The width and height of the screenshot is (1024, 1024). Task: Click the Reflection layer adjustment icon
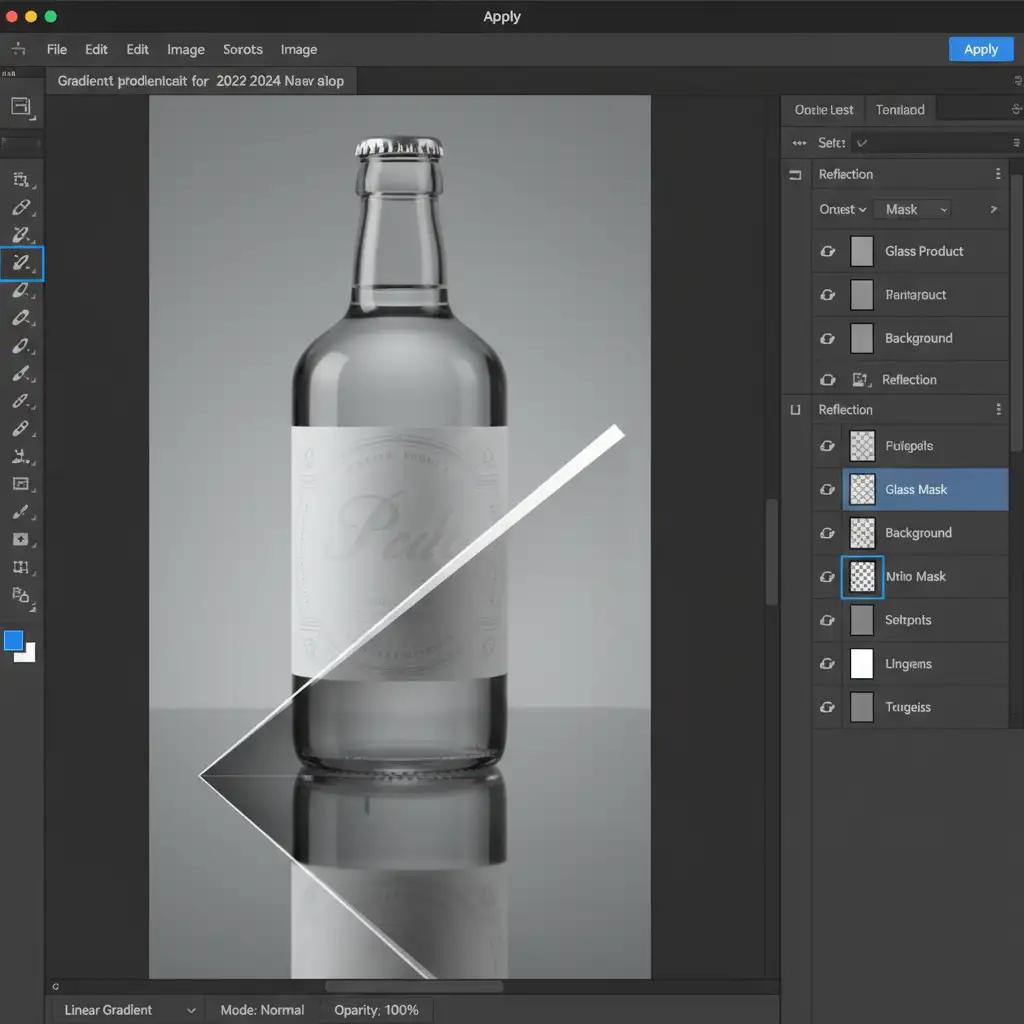(861, 379)
